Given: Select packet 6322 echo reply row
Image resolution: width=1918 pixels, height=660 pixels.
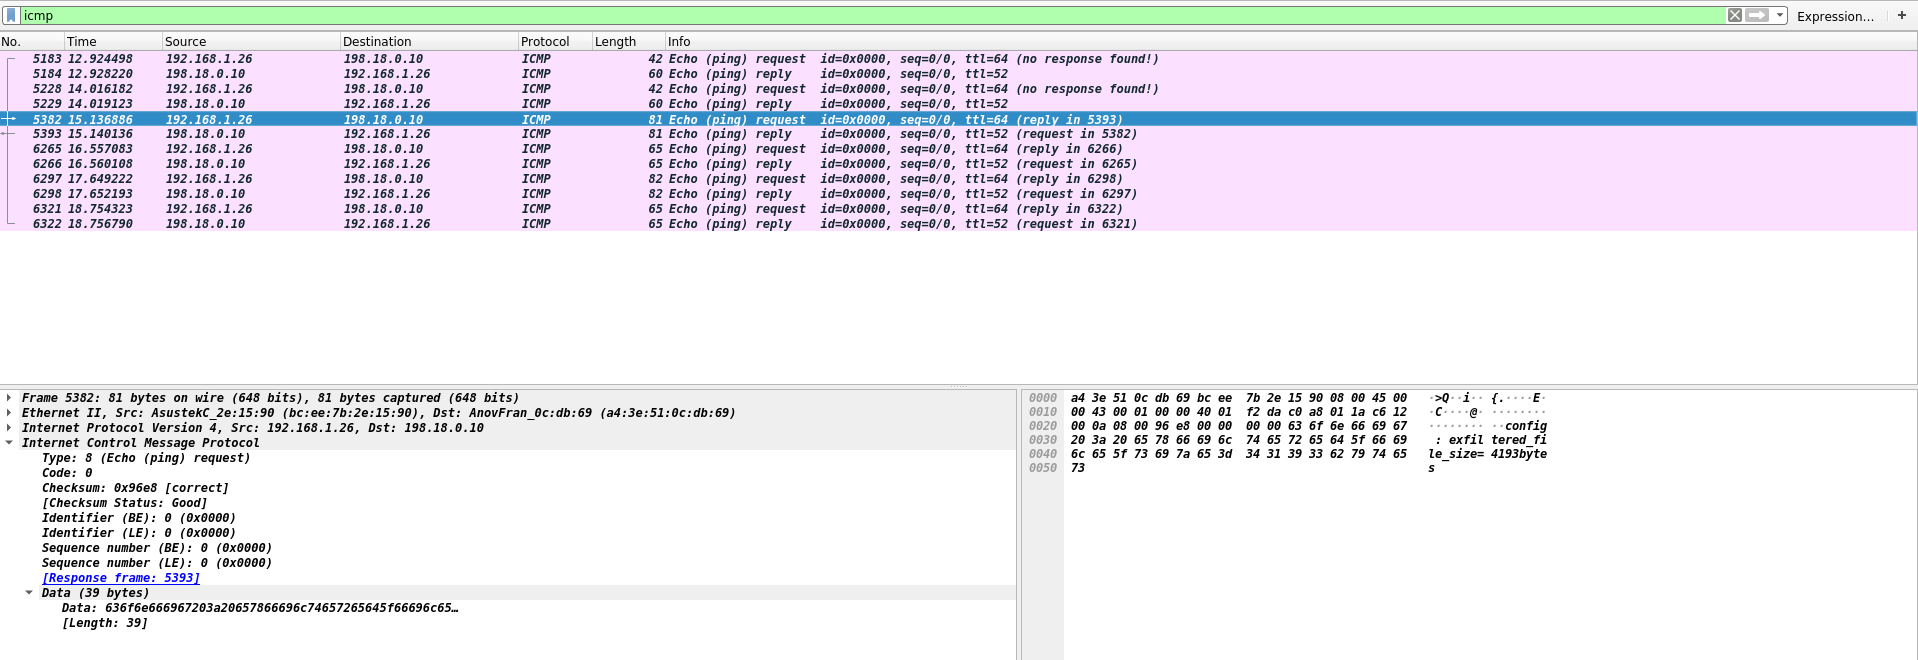Looking at the screenshot, I should tap(958, 224).
